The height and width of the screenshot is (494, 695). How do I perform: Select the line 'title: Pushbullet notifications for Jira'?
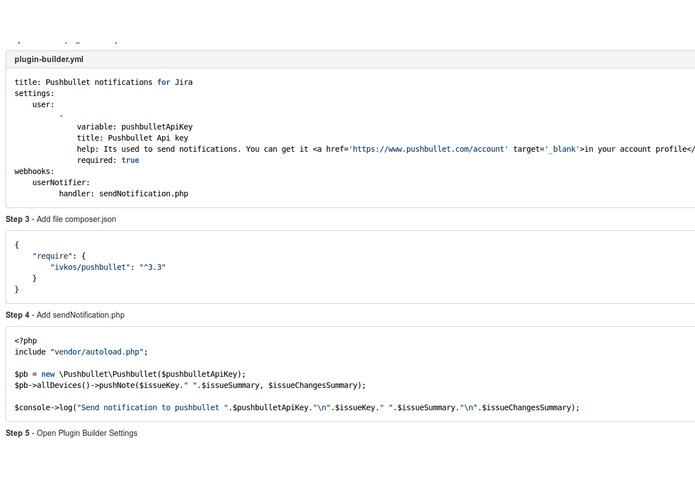pos(103,82)
